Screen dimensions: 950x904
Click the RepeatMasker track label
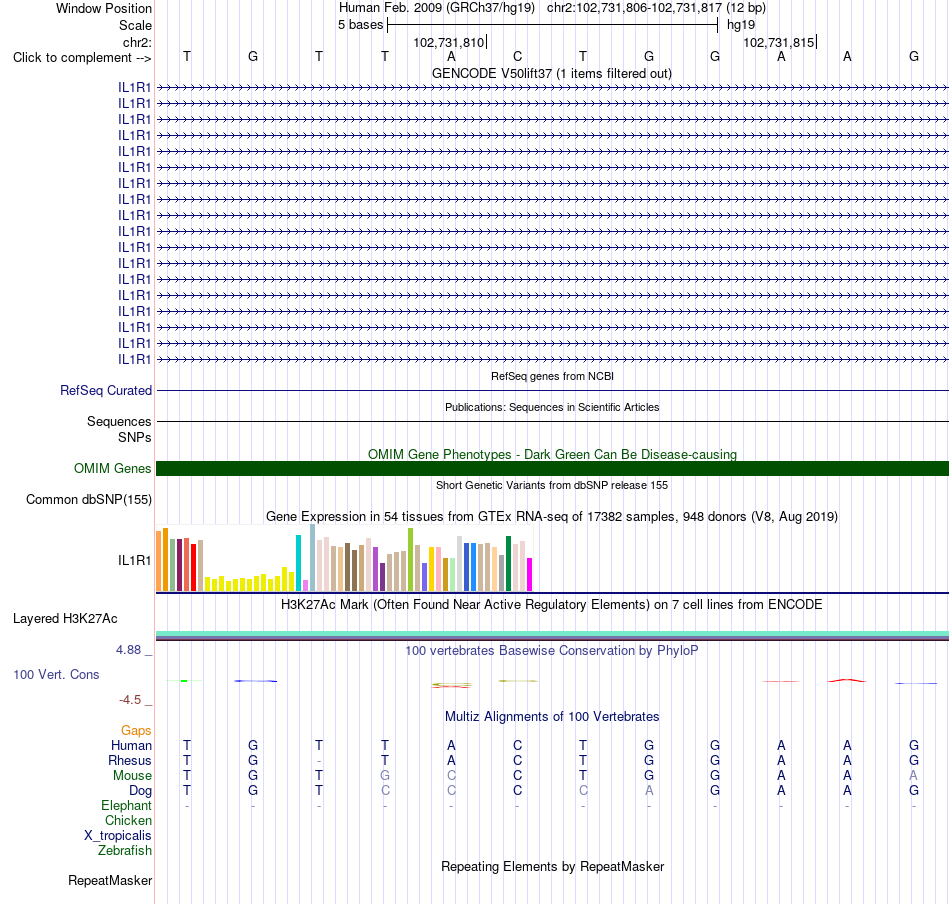tap(110, 880)
